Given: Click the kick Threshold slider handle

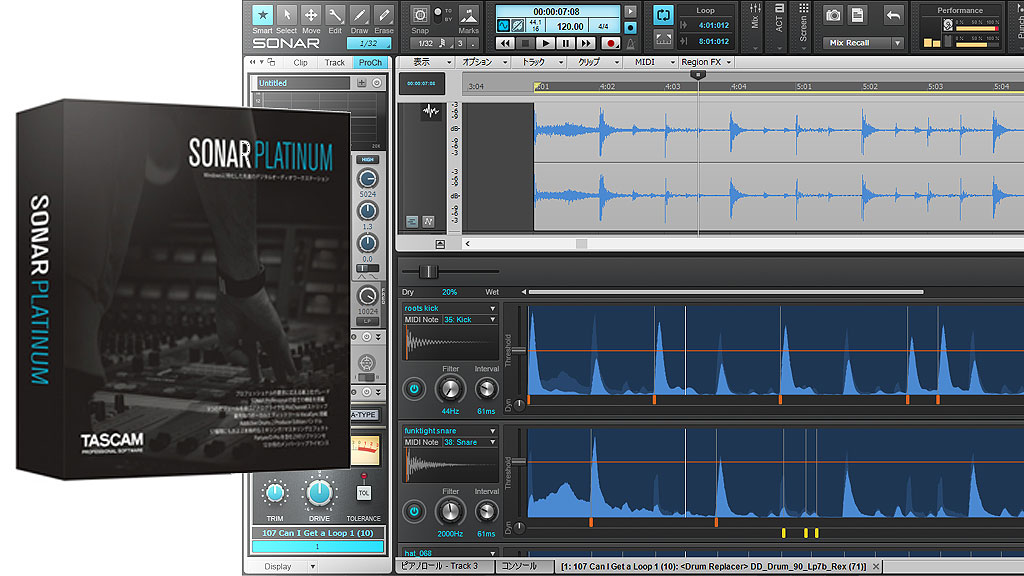Looking at the screenshot, I should coord(519,351).
